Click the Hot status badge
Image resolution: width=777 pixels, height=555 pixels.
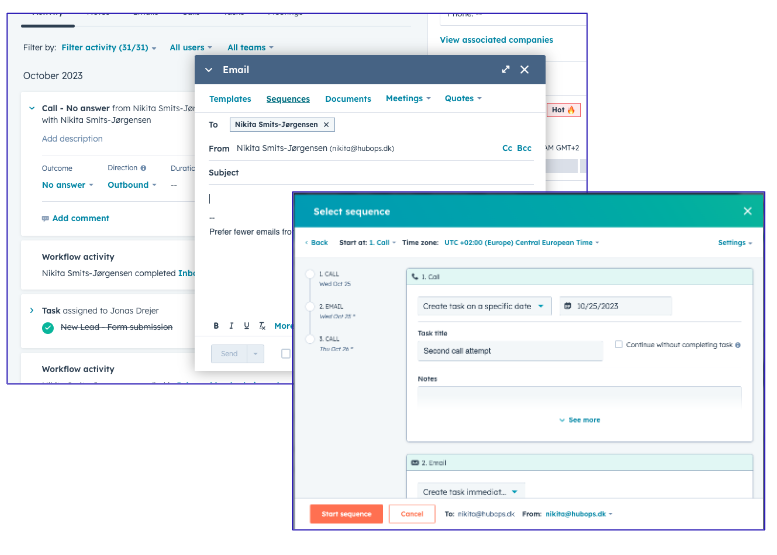(x=563, y=110)
